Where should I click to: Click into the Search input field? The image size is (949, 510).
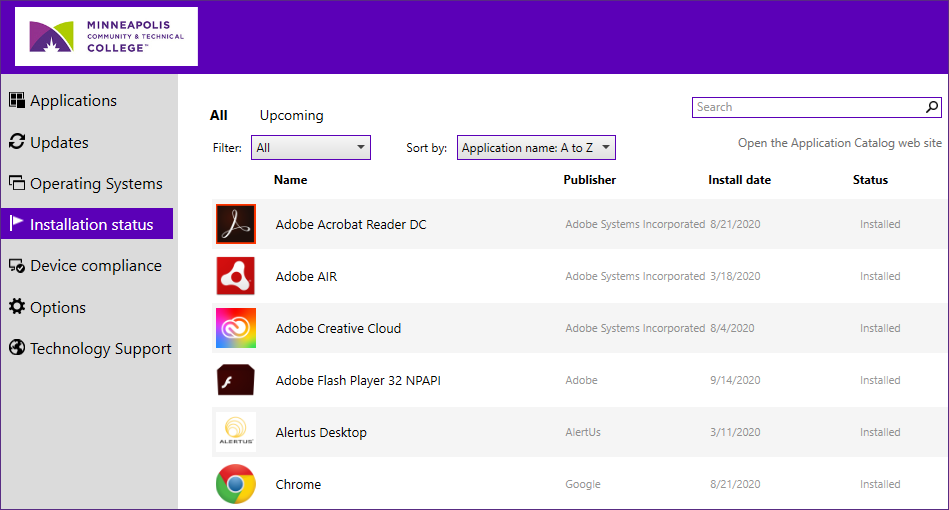tap(816, 107)
